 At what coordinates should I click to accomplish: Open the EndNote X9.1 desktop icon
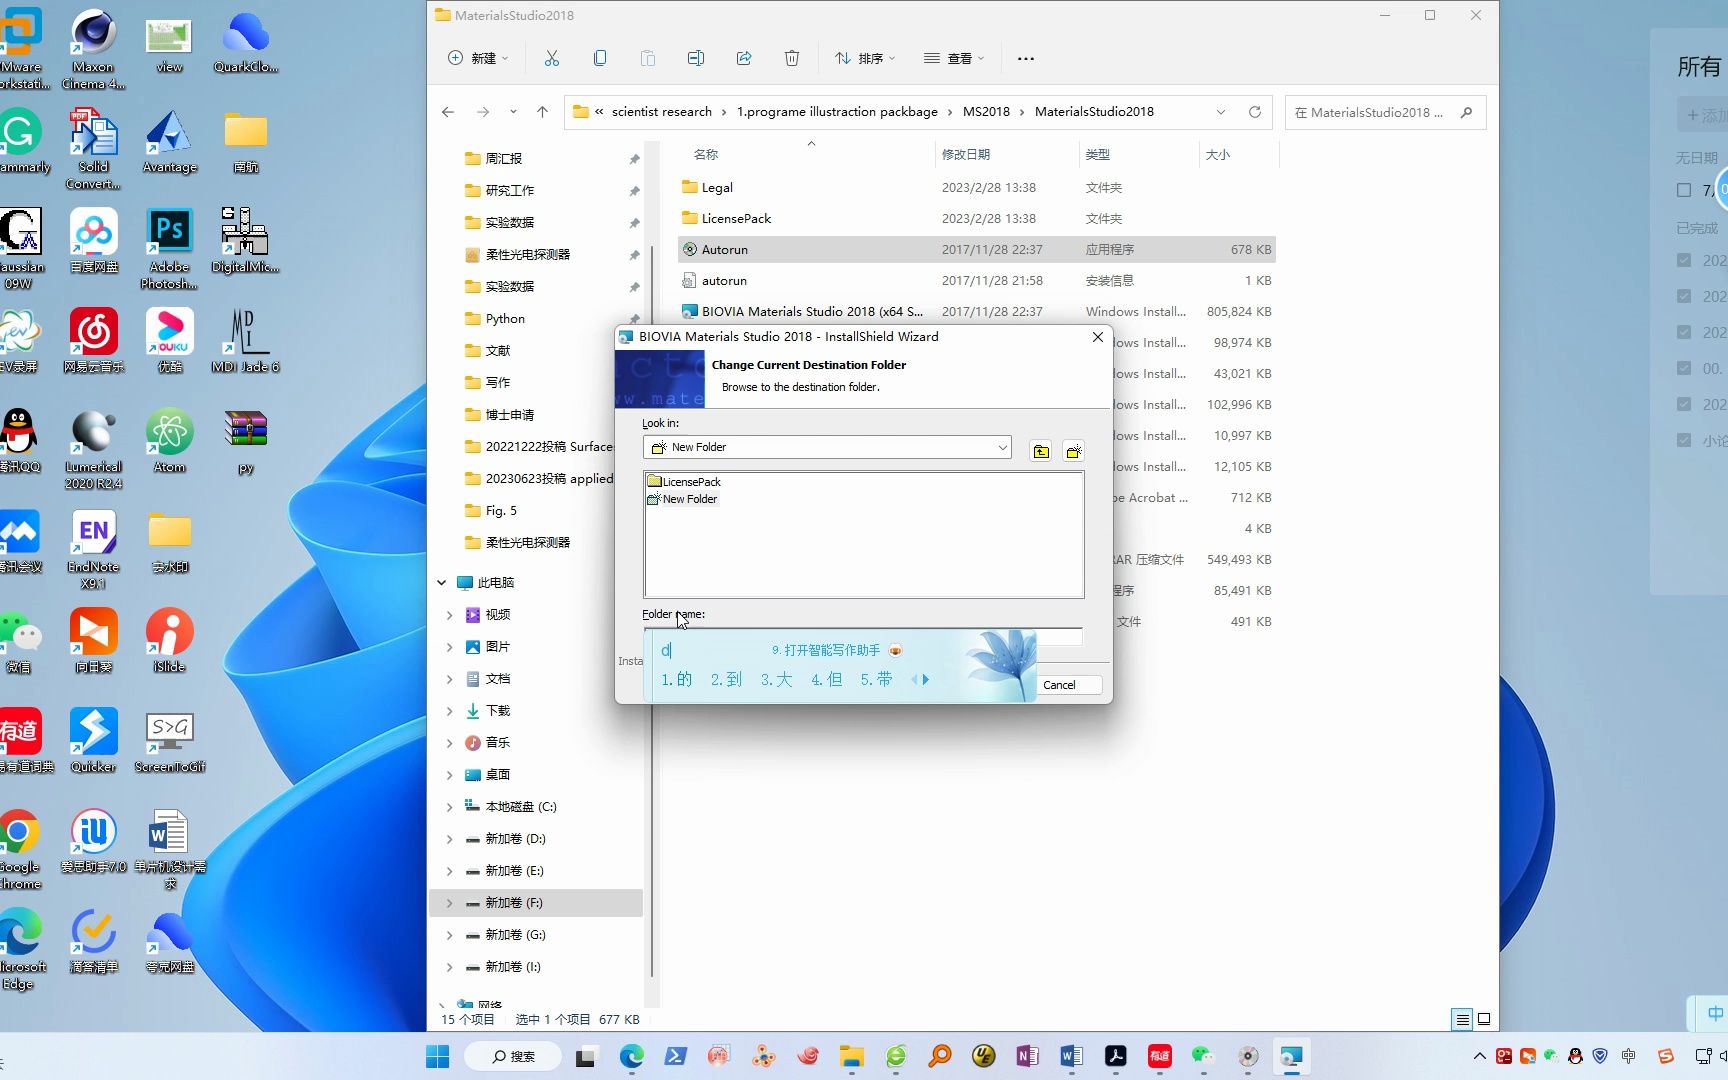click(93, 549)
